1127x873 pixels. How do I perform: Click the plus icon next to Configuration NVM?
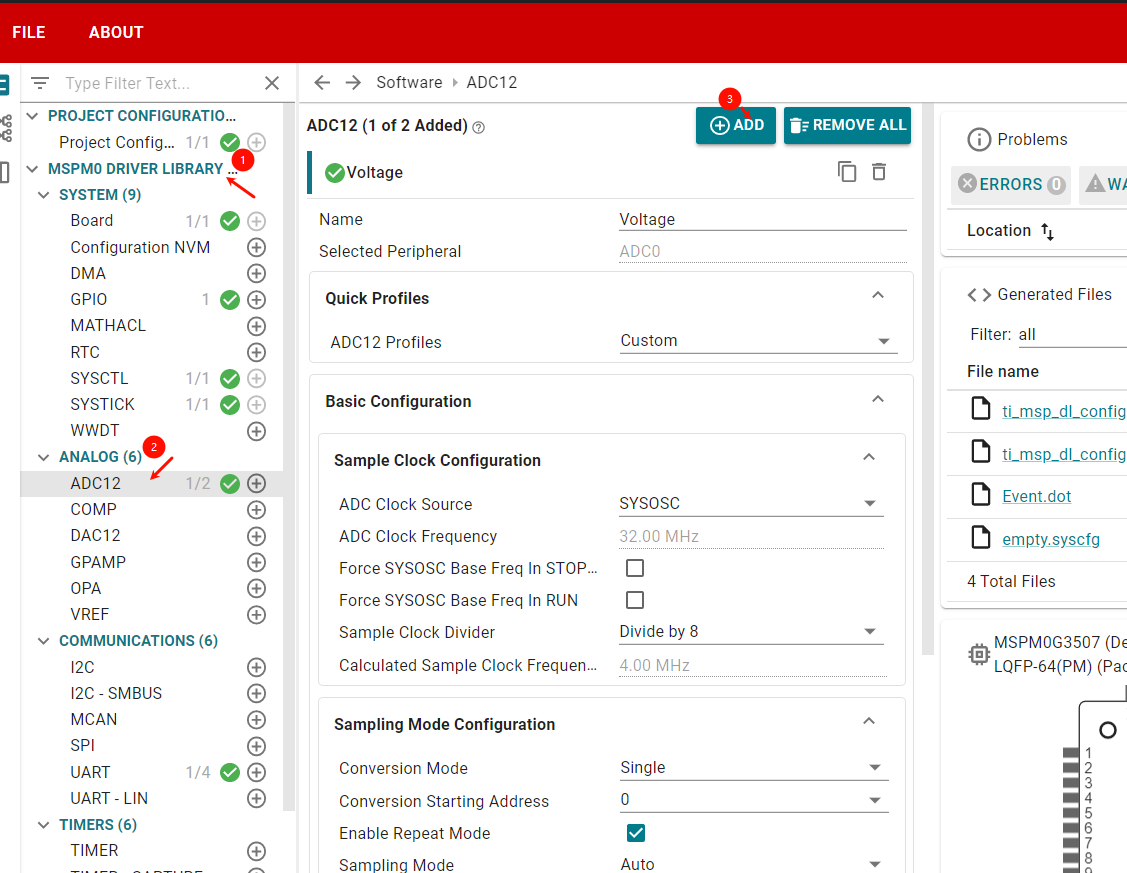(x=257, y=247)
